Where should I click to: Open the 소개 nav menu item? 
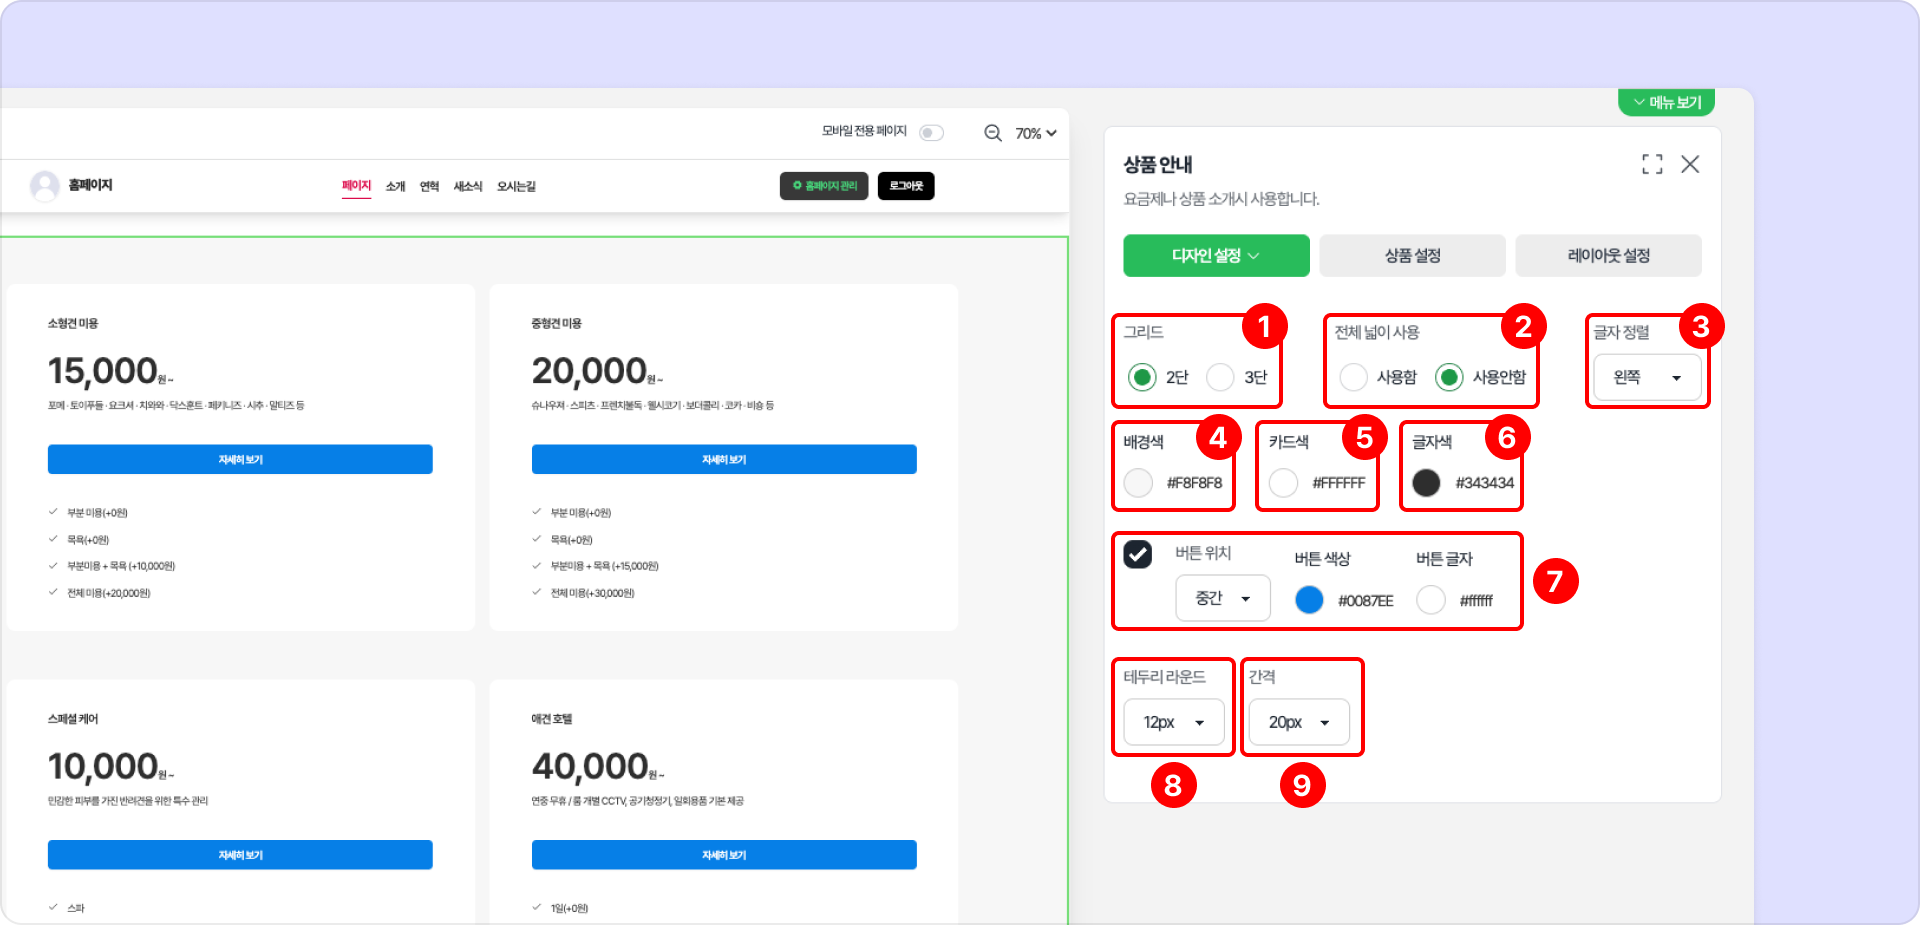click(x=396, y=187)
